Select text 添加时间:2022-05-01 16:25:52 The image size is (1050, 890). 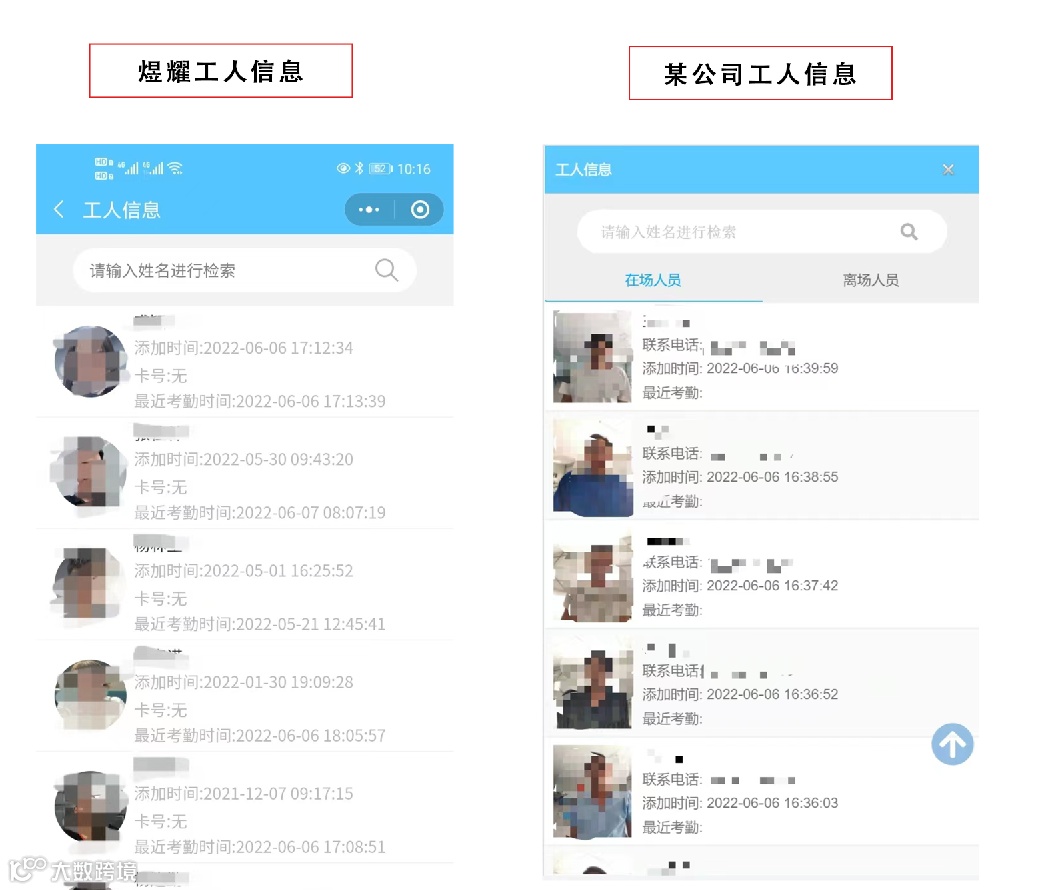(244, 571)
